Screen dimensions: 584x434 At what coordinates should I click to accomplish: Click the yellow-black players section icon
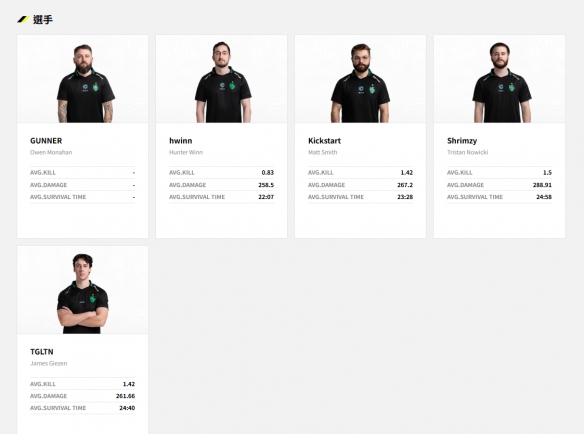point(23,19)
